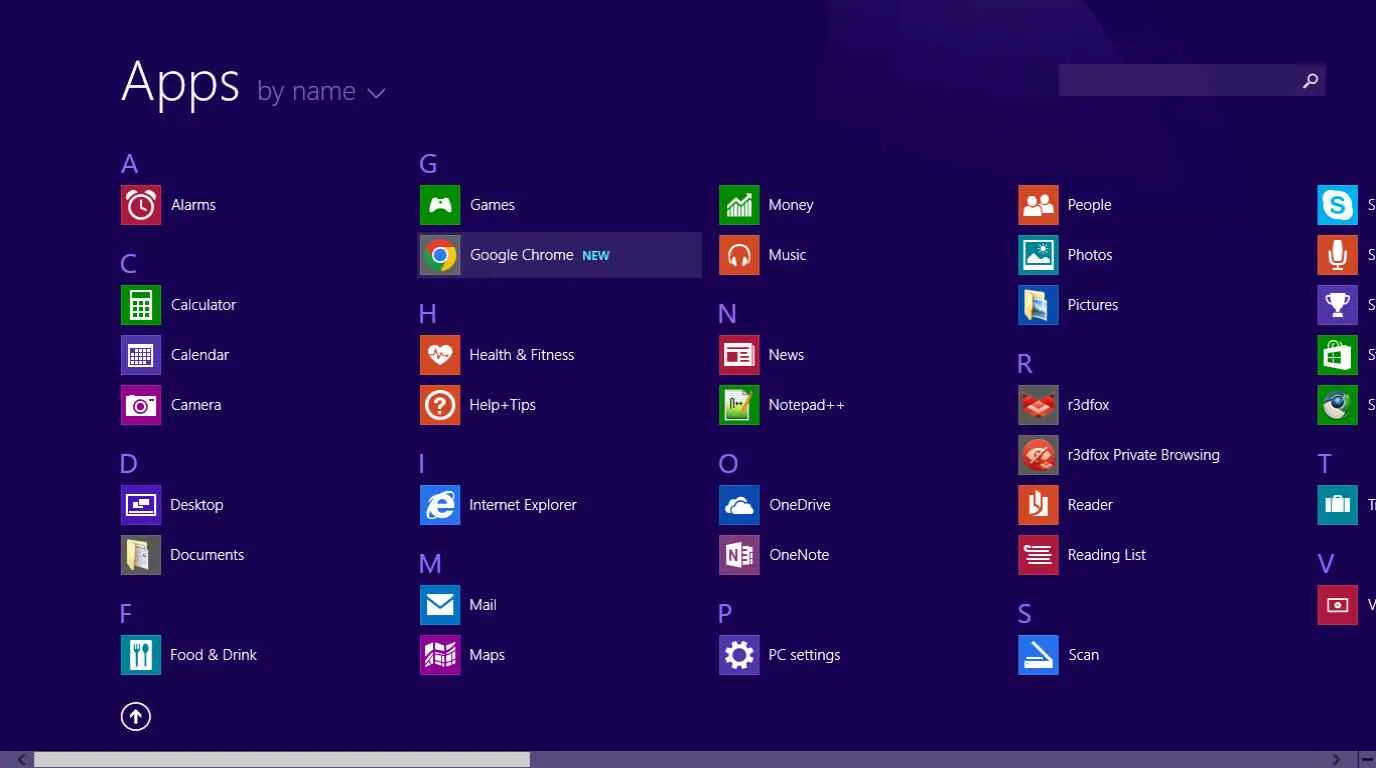The image size is (1376, 768).
Task: Click the letter H group header
Action: pyautogui.click(x=428, y=314)
